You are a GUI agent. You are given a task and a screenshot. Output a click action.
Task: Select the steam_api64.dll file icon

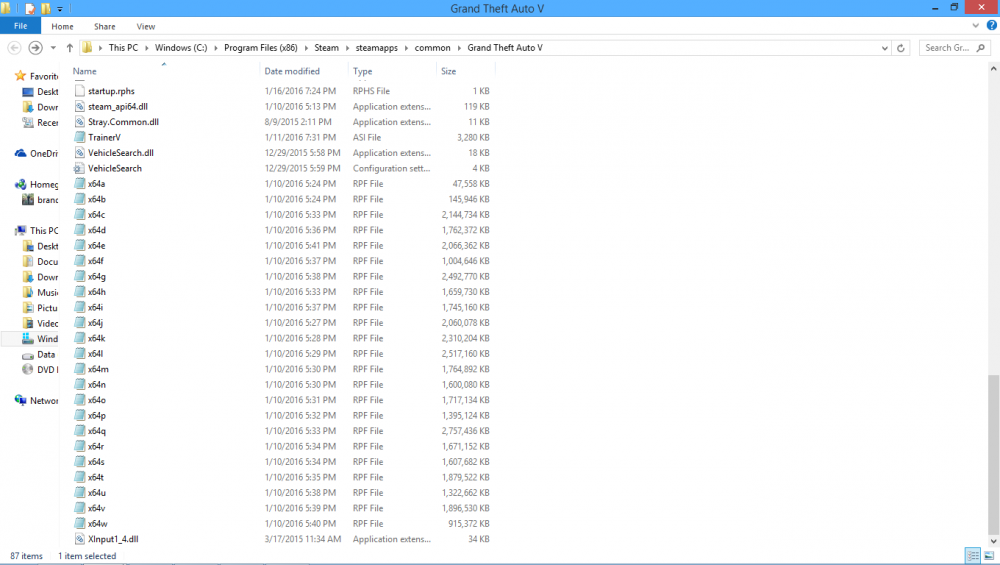pos(79,106)
